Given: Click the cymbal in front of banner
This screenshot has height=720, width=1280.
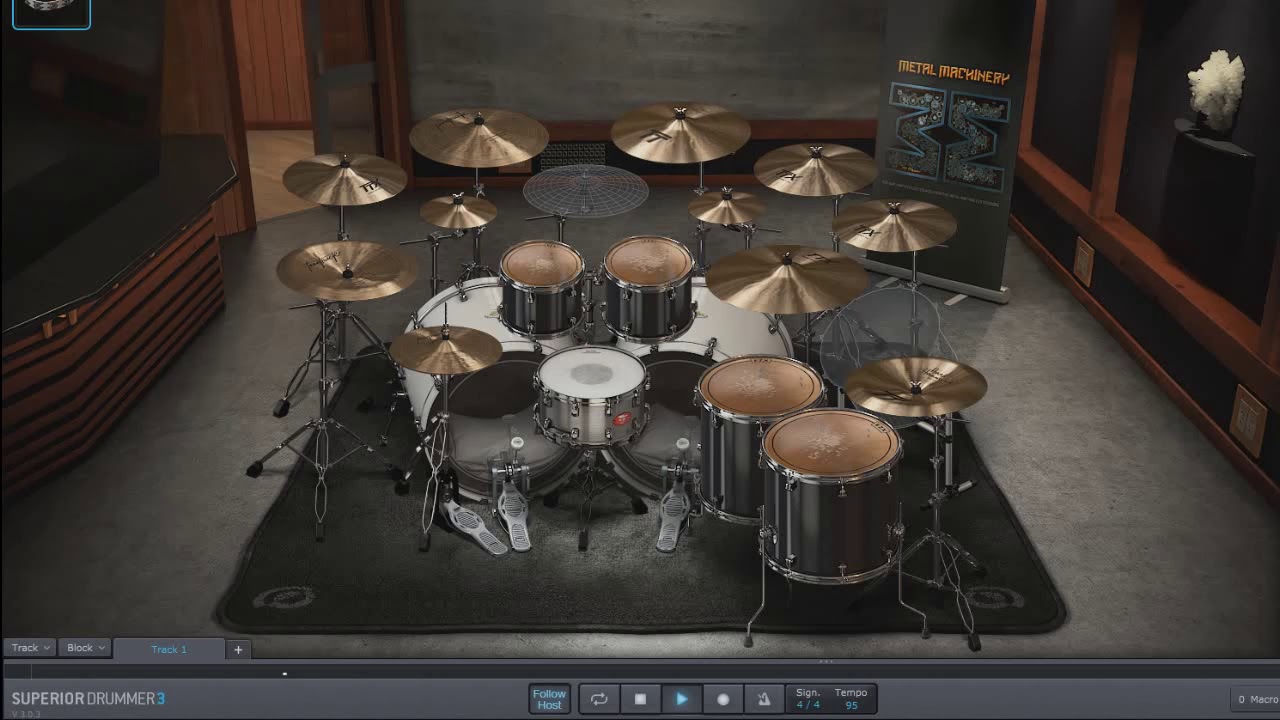Looking at the screenshot, I should 893,225.
